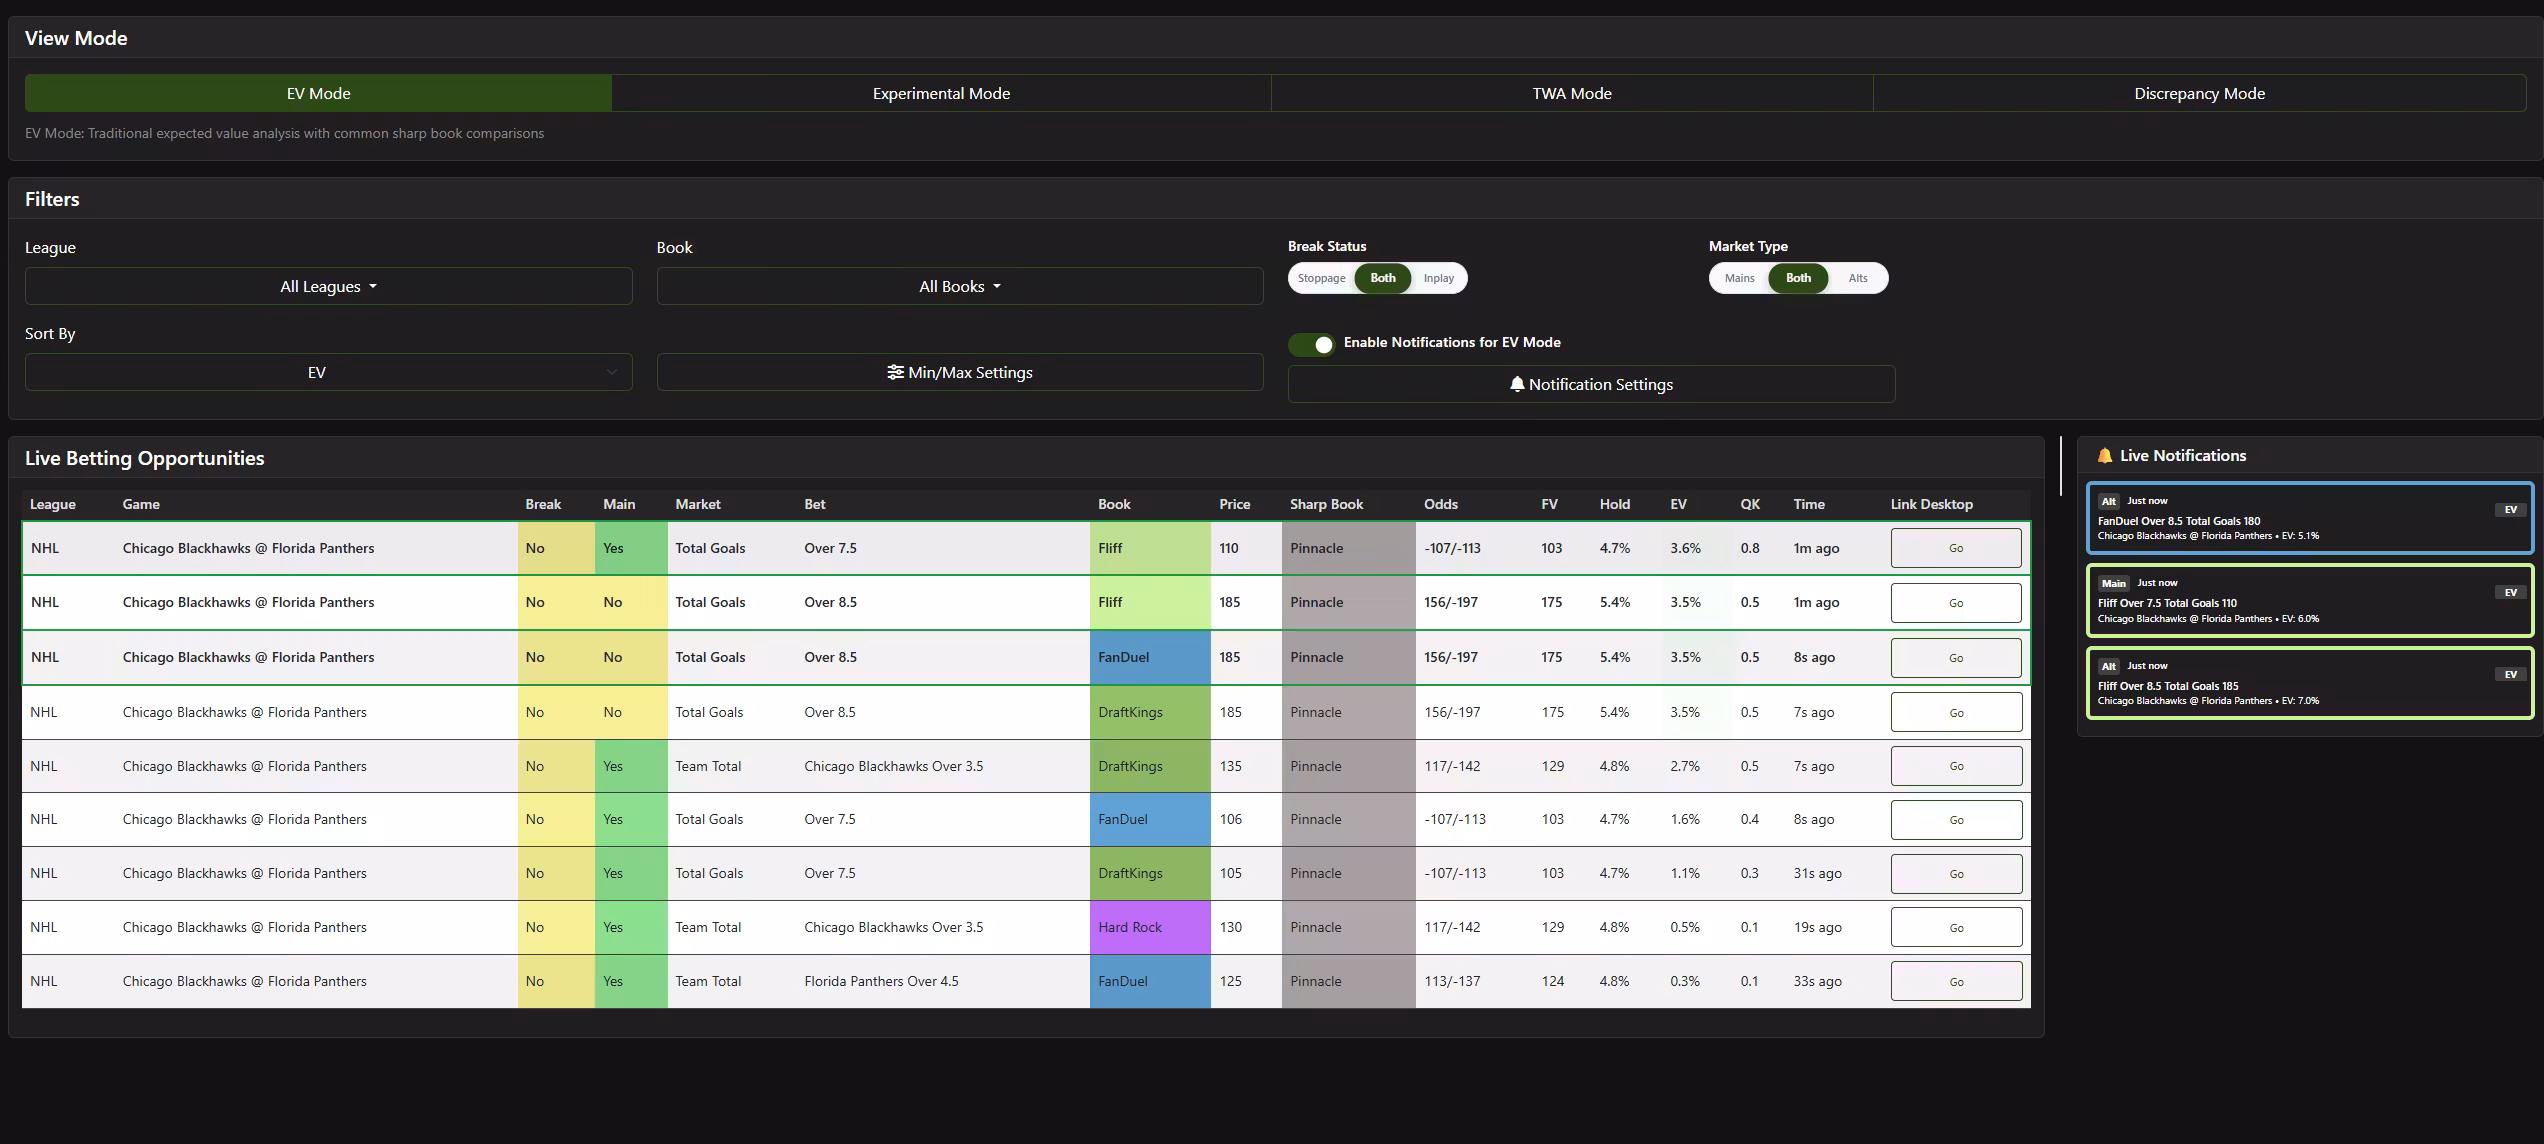This screenshot has width=2544, height=1144.
Task: Click the purple Hard Rock book cell
Action: 1149,927
